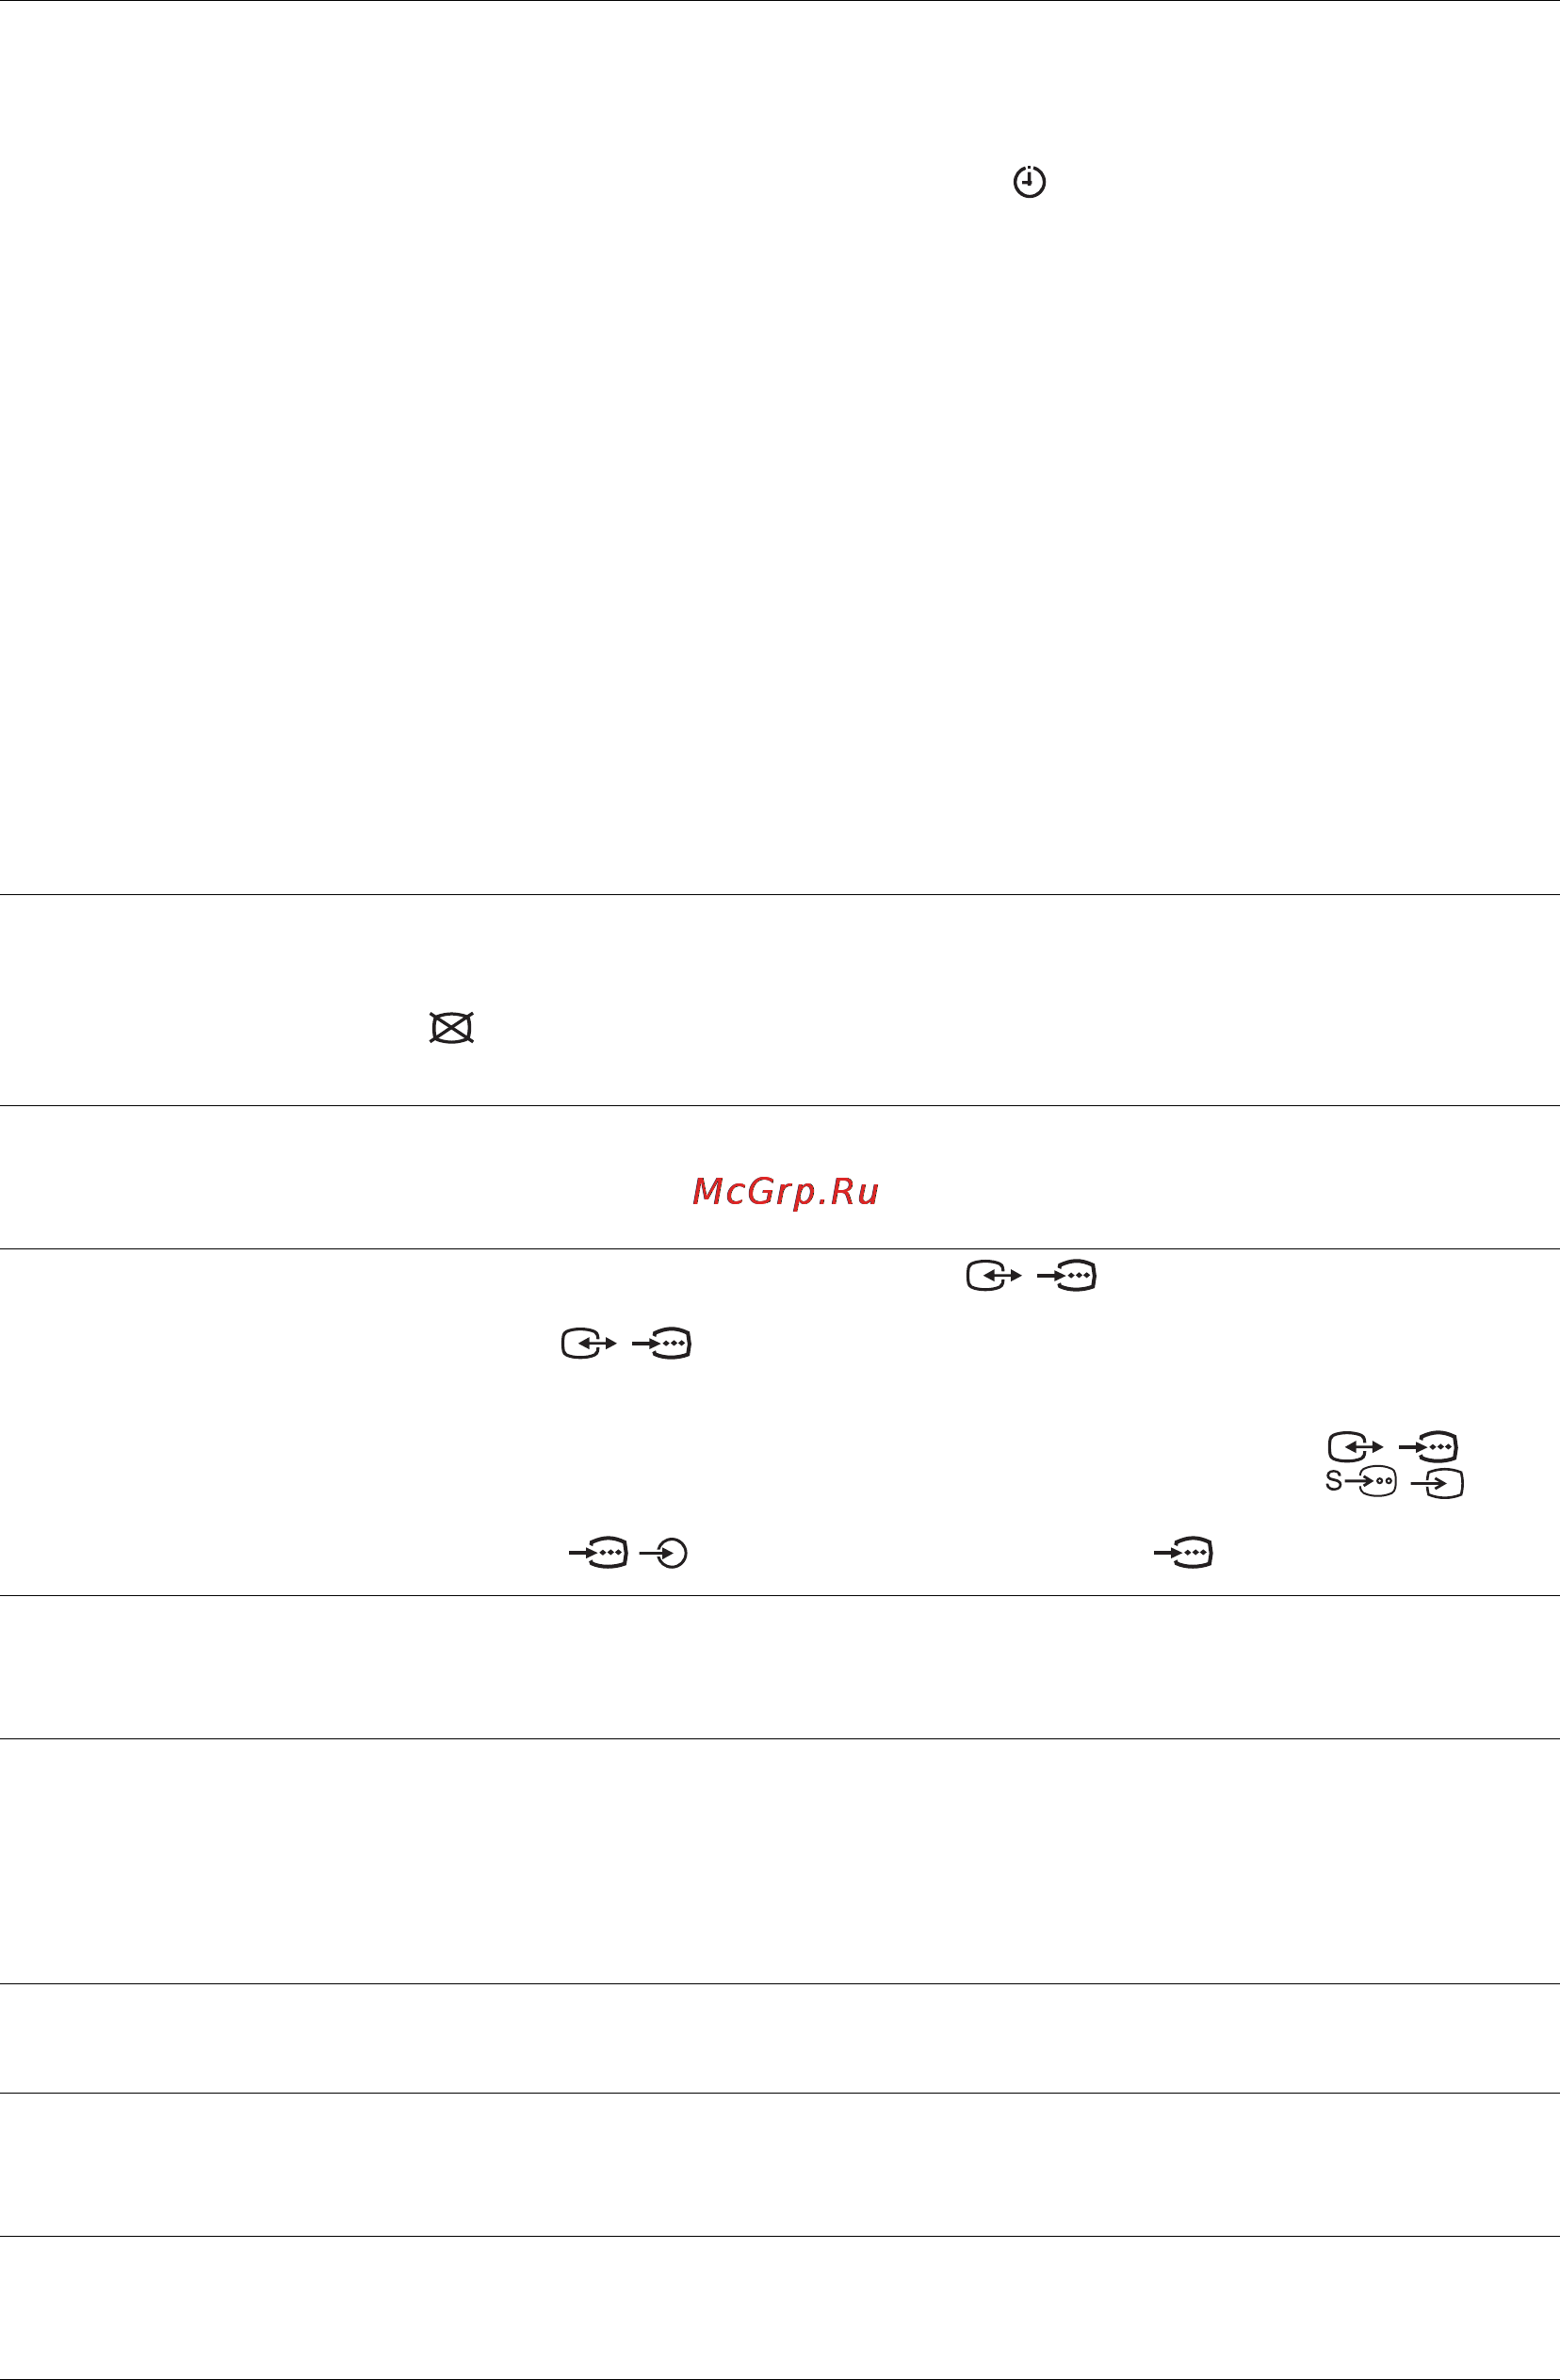Click the sleep timer clock icon

coord(1029,181)
